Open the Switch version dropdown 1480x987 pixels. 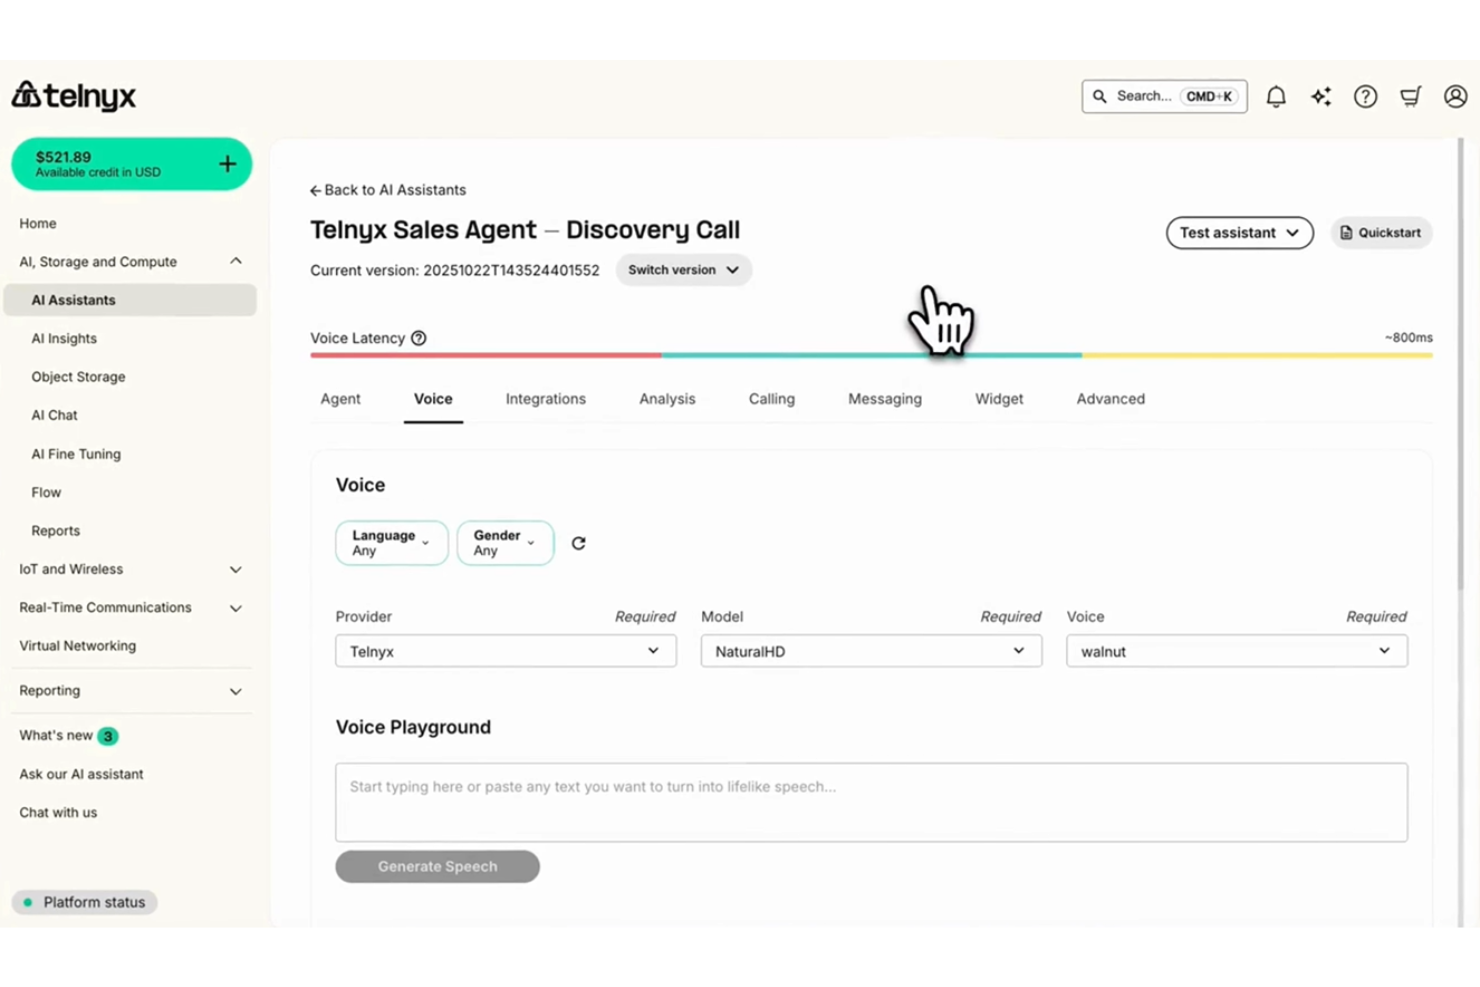click(x=683, y=269)
